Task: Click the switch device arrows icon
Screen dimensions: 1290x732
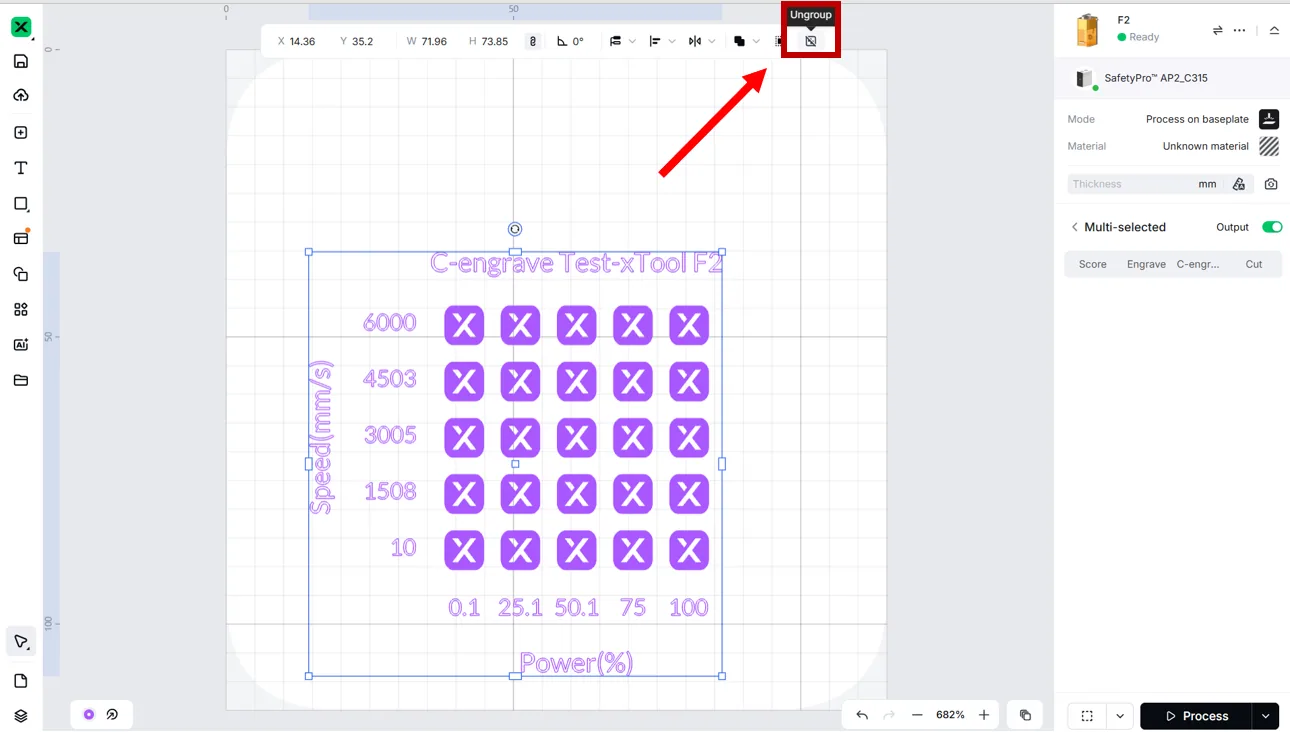Action: (x=1217, y=30)
